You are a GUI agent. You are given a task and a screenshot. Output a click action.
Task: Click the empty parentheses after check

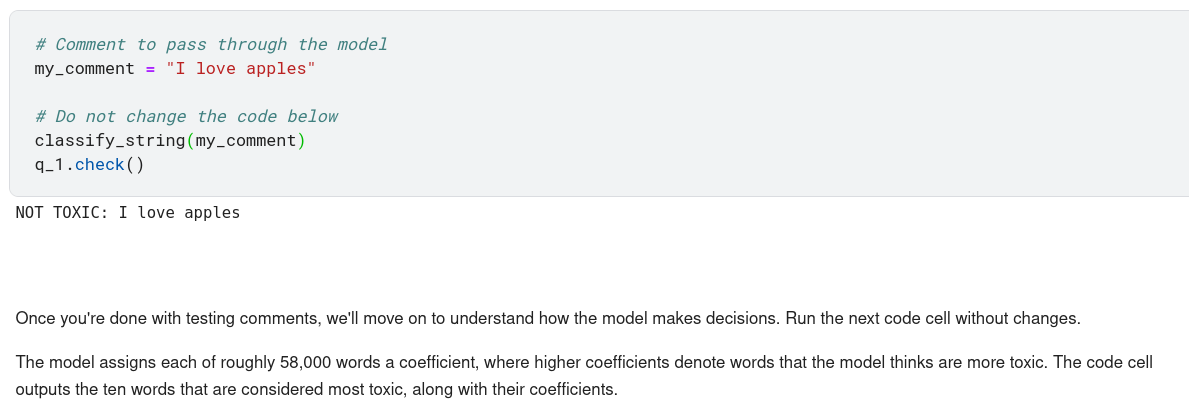135,164
